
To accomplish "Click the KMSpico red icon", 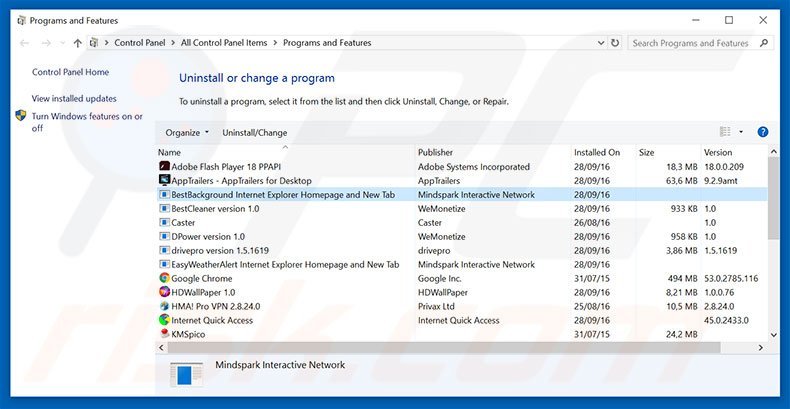I will click(164, 333).
